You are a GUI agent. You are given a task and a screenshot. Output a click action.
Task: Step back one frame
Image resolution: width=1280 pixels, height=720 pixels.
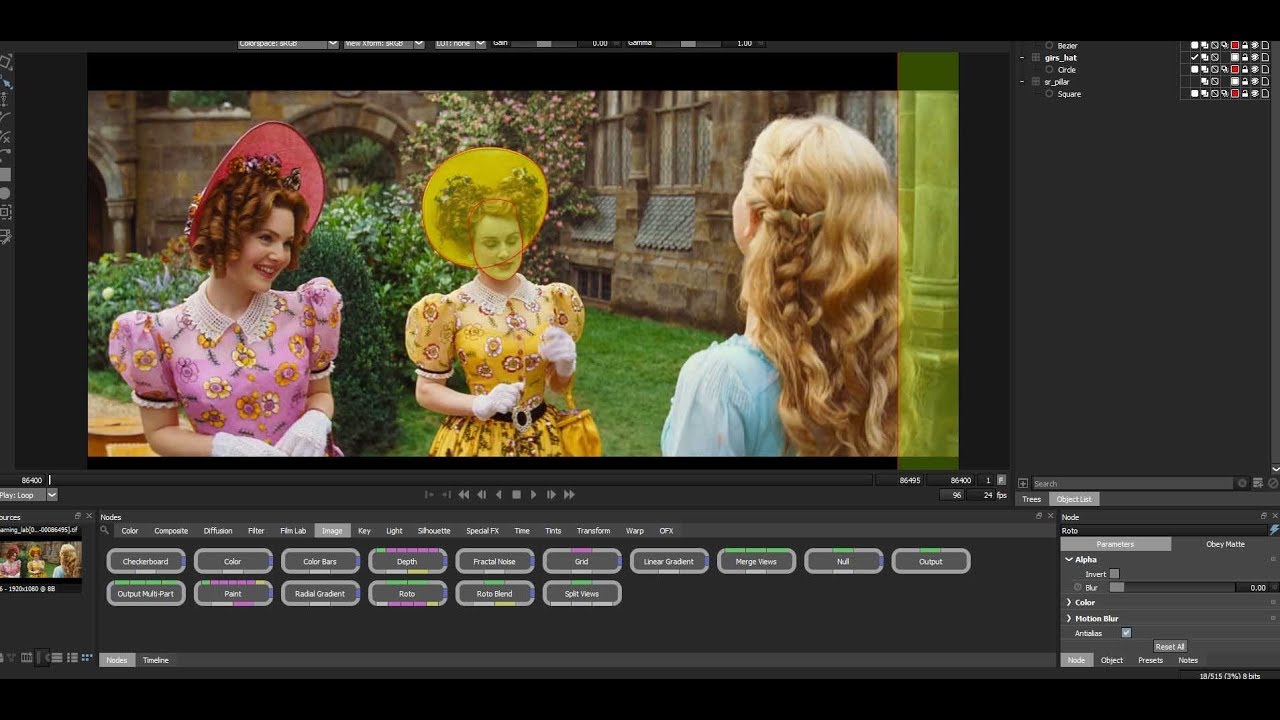(x=481, y=494)
